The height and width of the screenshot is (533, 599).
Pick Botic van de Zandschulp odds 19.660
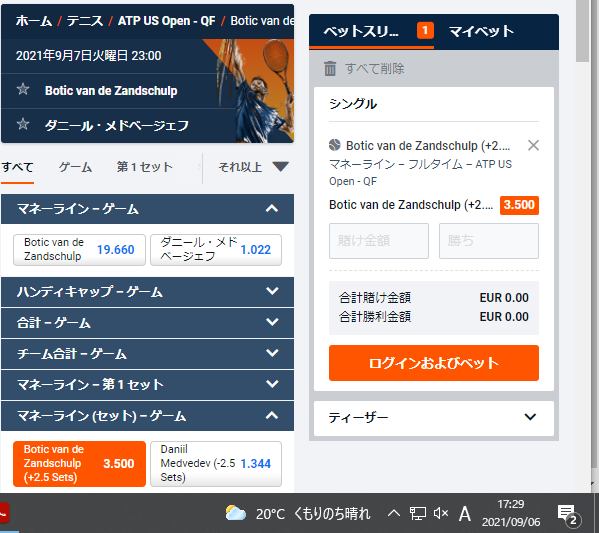coord(79,249)
